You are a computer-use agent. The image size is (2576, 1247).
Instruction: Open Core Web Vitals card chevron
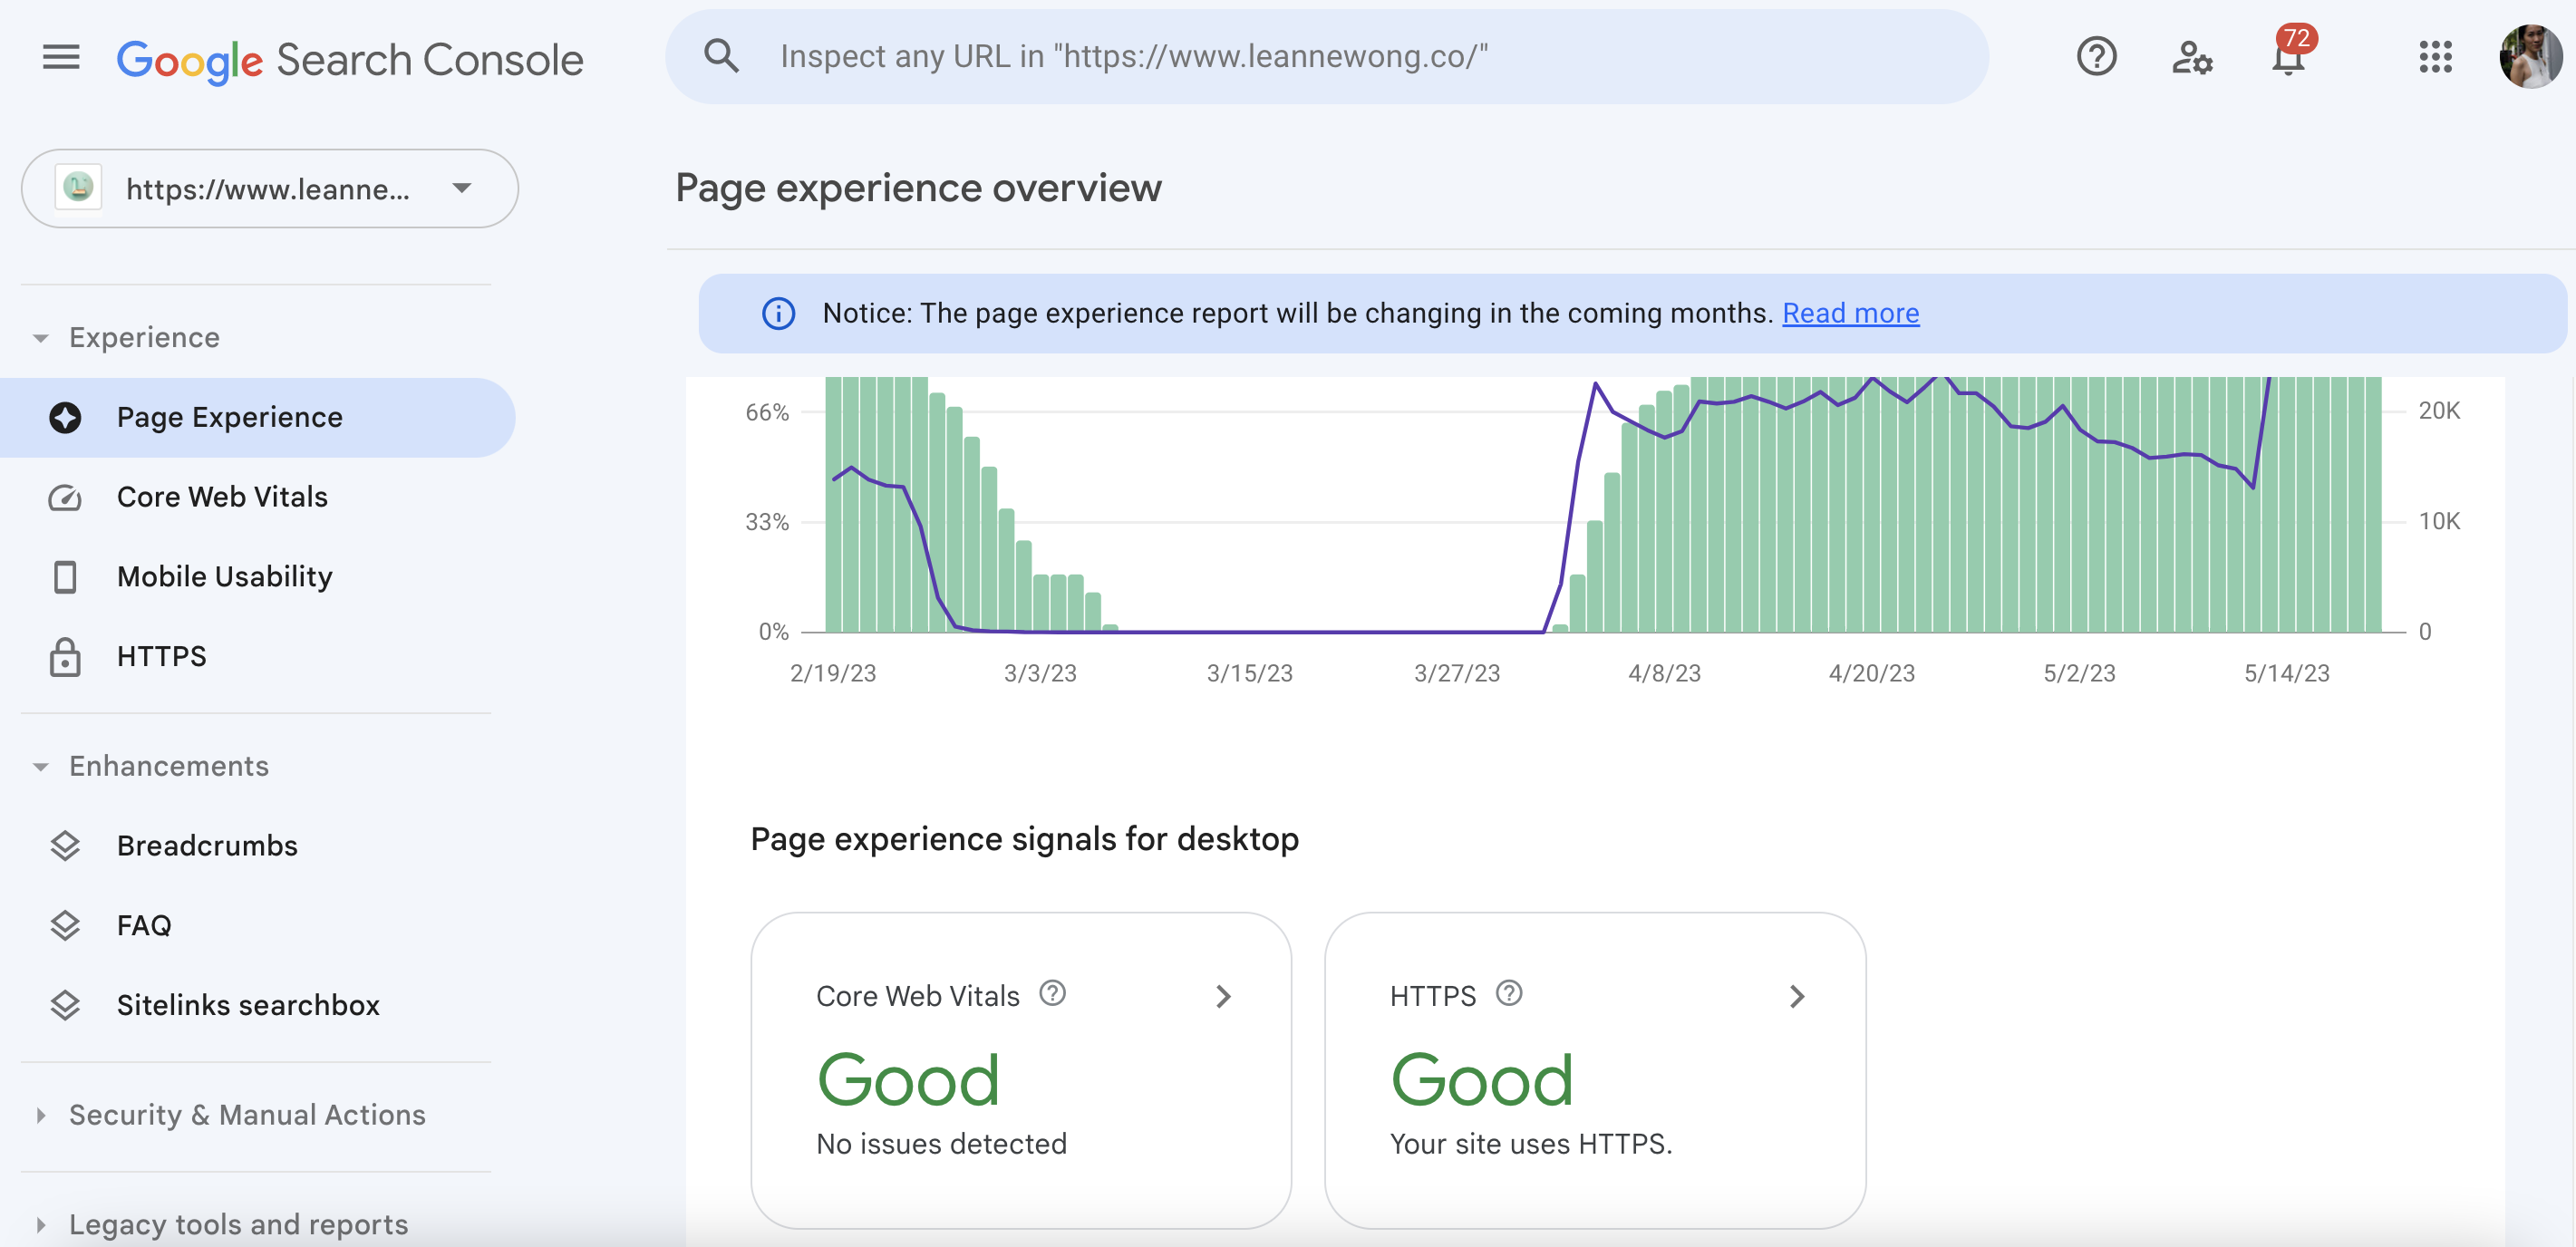pyautogui.click(x=1223, y=996)
